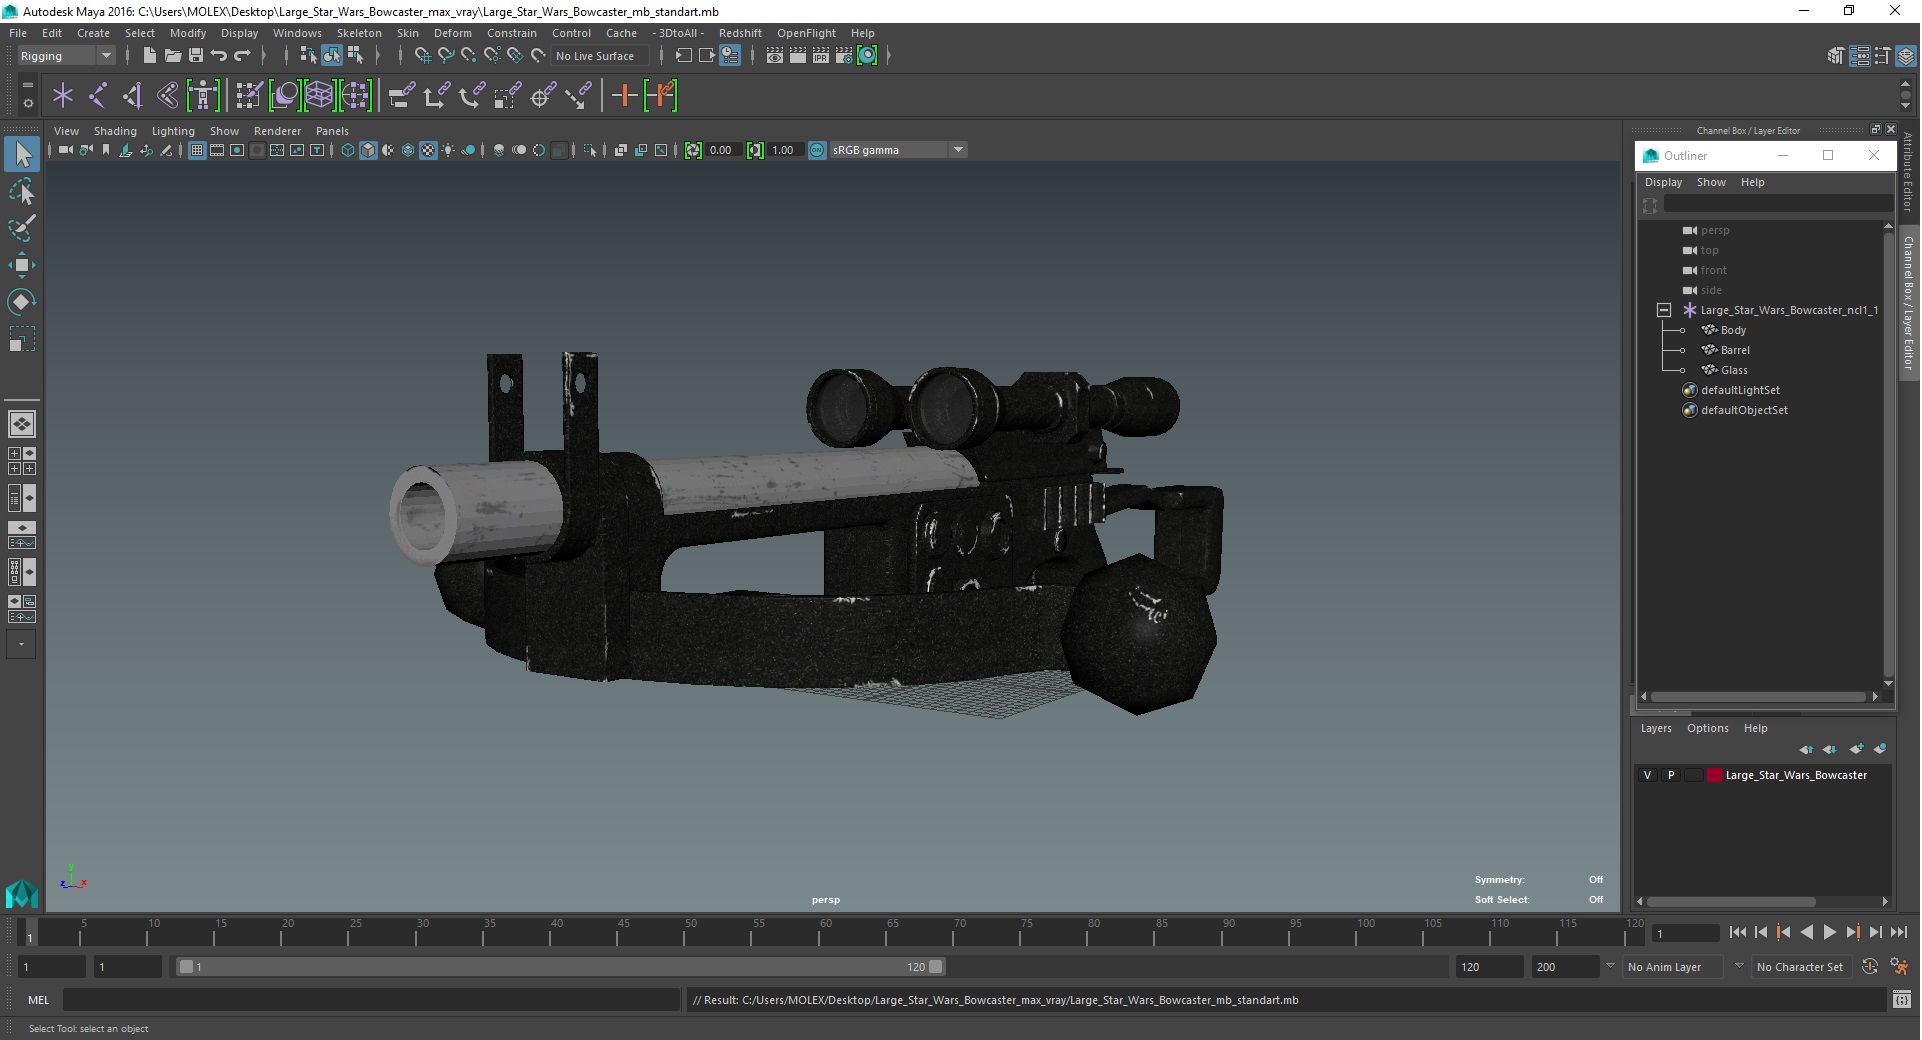Open the shelf options gear menu
This screenshot has height=1040, width=1922.
click(27, 103)
